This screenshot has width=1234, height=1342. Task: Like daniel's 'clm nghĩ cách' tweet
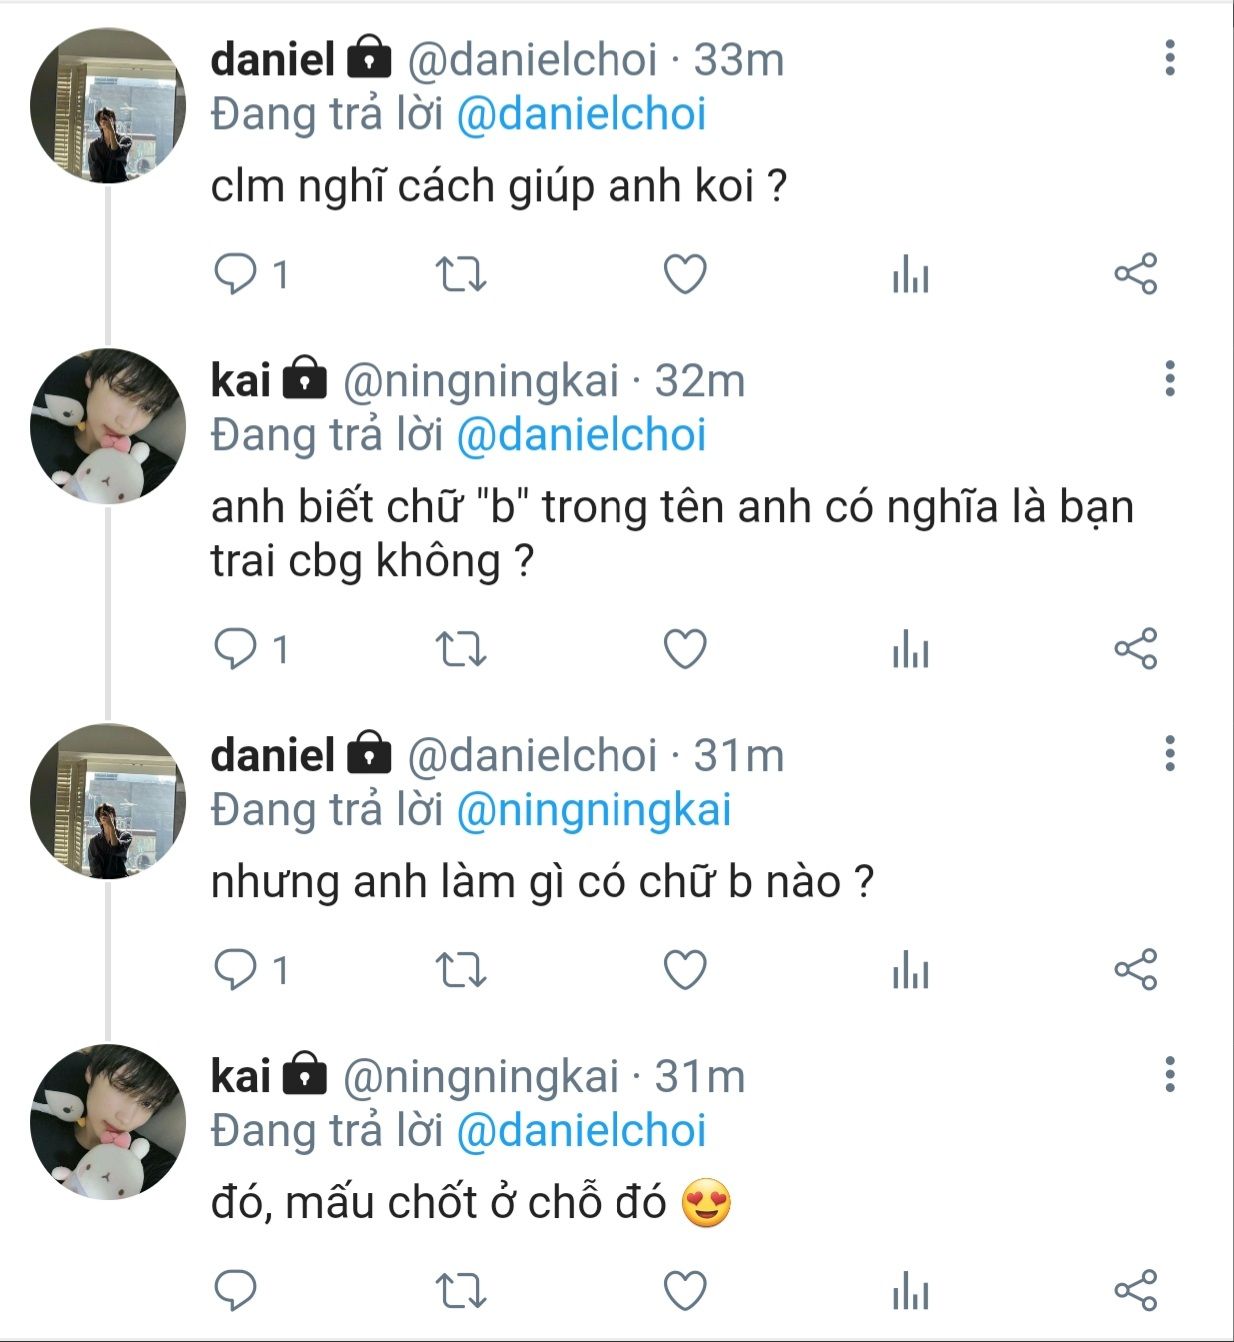coord(685,273)
